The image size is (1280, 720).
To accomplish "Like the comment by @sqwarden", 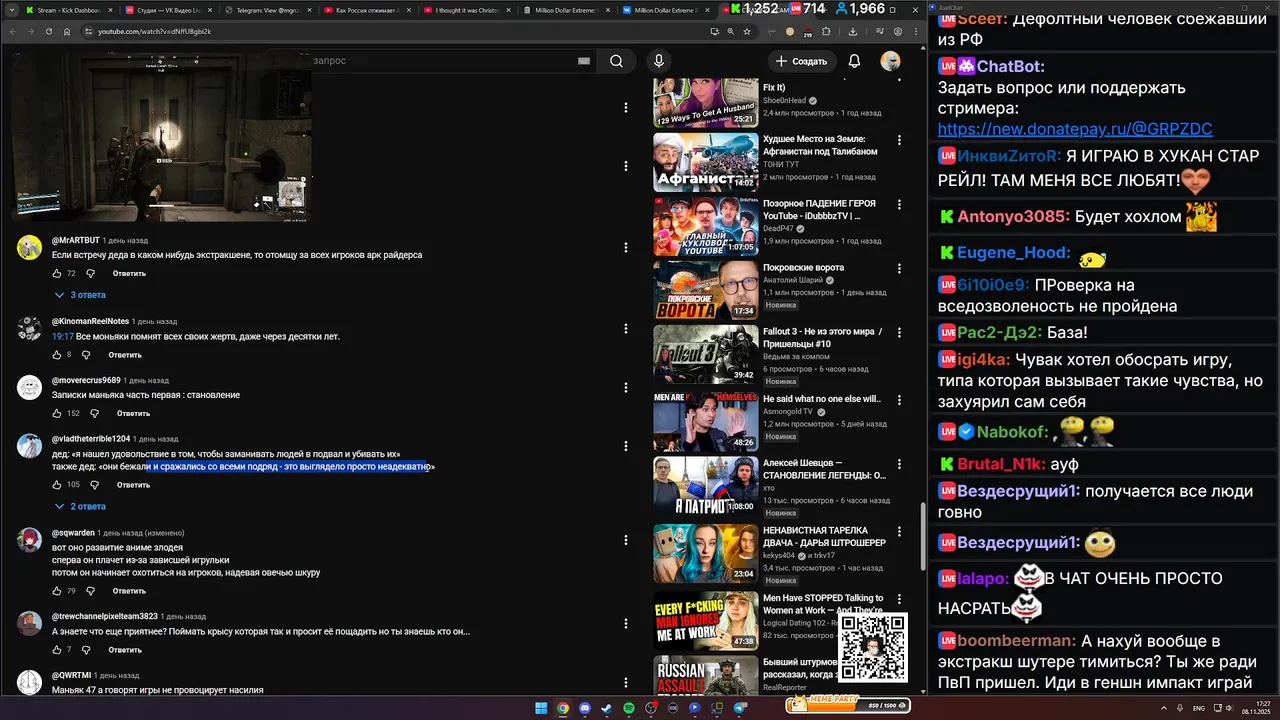I will [x=57, y=591].
